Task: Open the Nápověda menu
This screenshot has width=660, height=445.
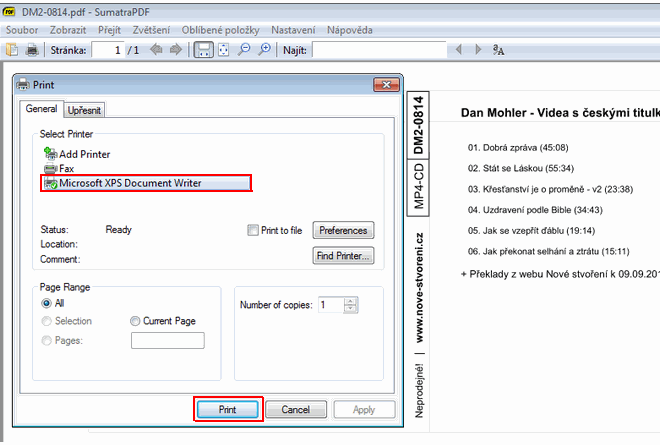Action: click(x=349, y=30)
